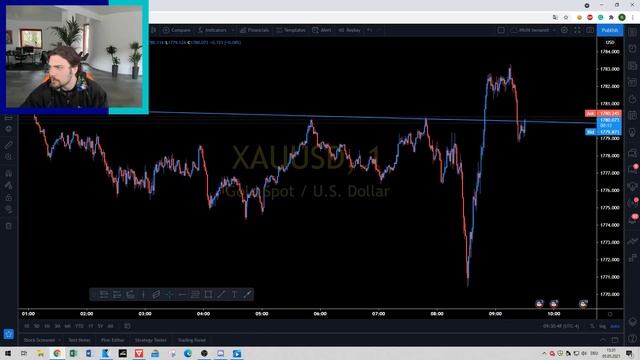Select the parallel channel tool in favorites bar
This screenshot has width=640, height=360.
click(156, 294)
